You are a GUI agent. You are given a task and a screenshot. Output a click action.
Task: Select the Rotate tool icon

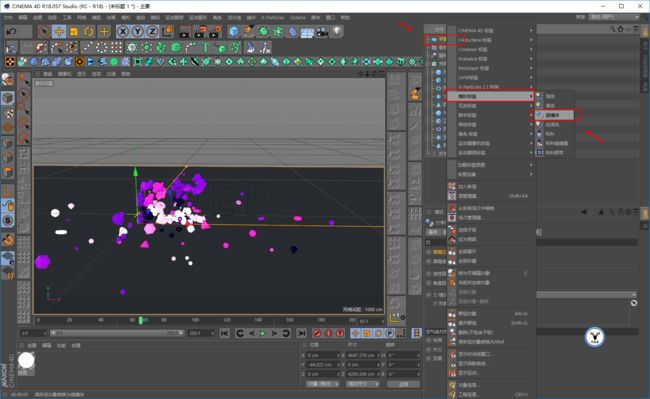[89, 31]
